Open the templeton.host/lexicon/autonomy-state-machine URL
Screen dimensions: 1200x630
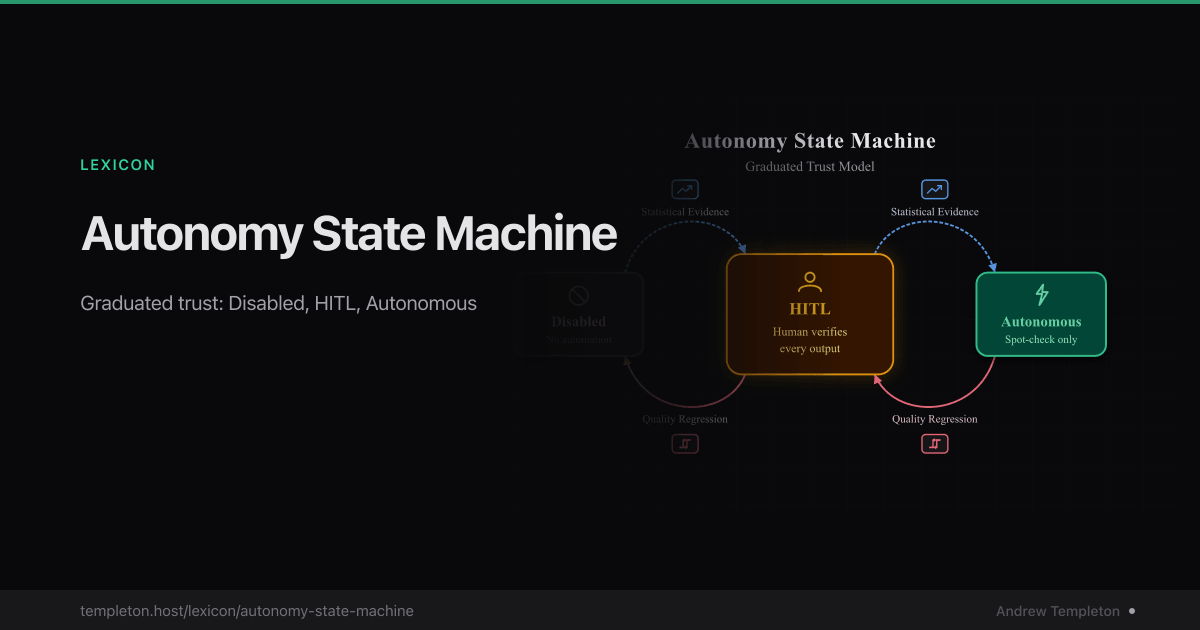[x=247, y=610]
